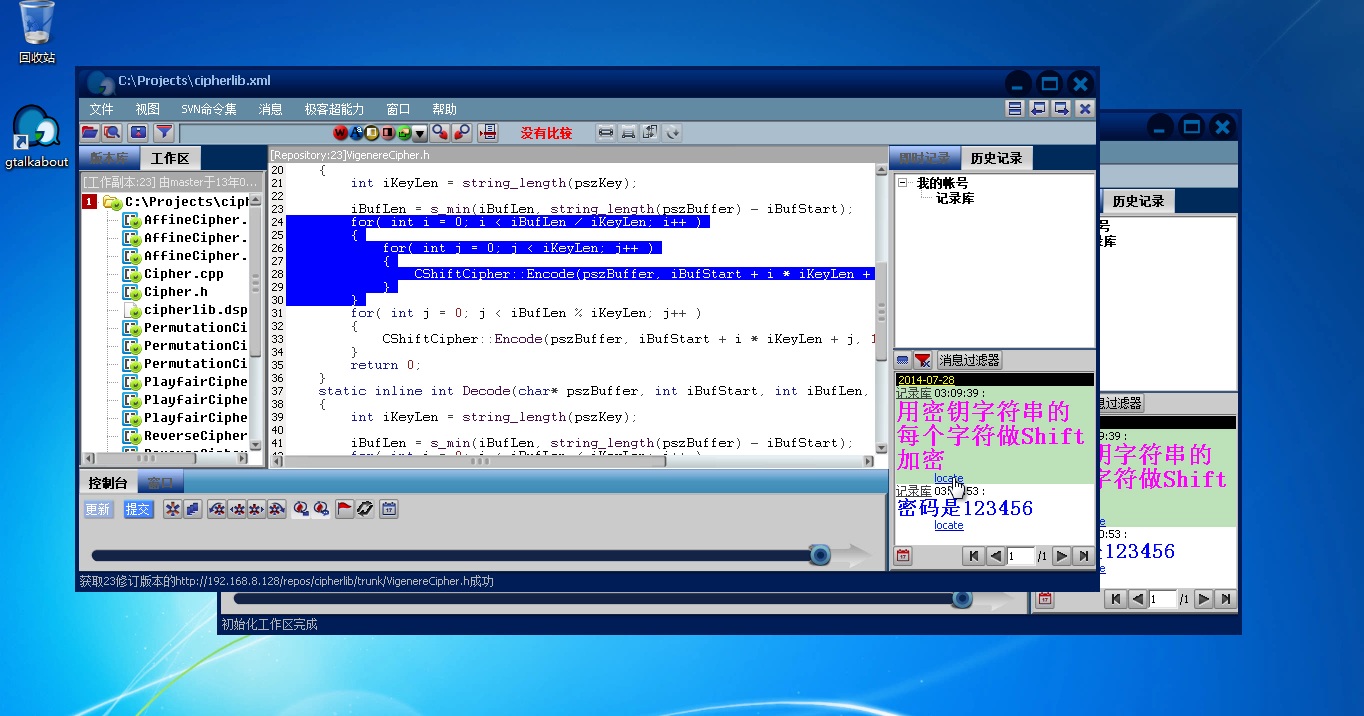Image resolution: width=1364 pixels, height=716 pixels.
Task: Open the 帮助 menu
Action: (x=444, y=109)
